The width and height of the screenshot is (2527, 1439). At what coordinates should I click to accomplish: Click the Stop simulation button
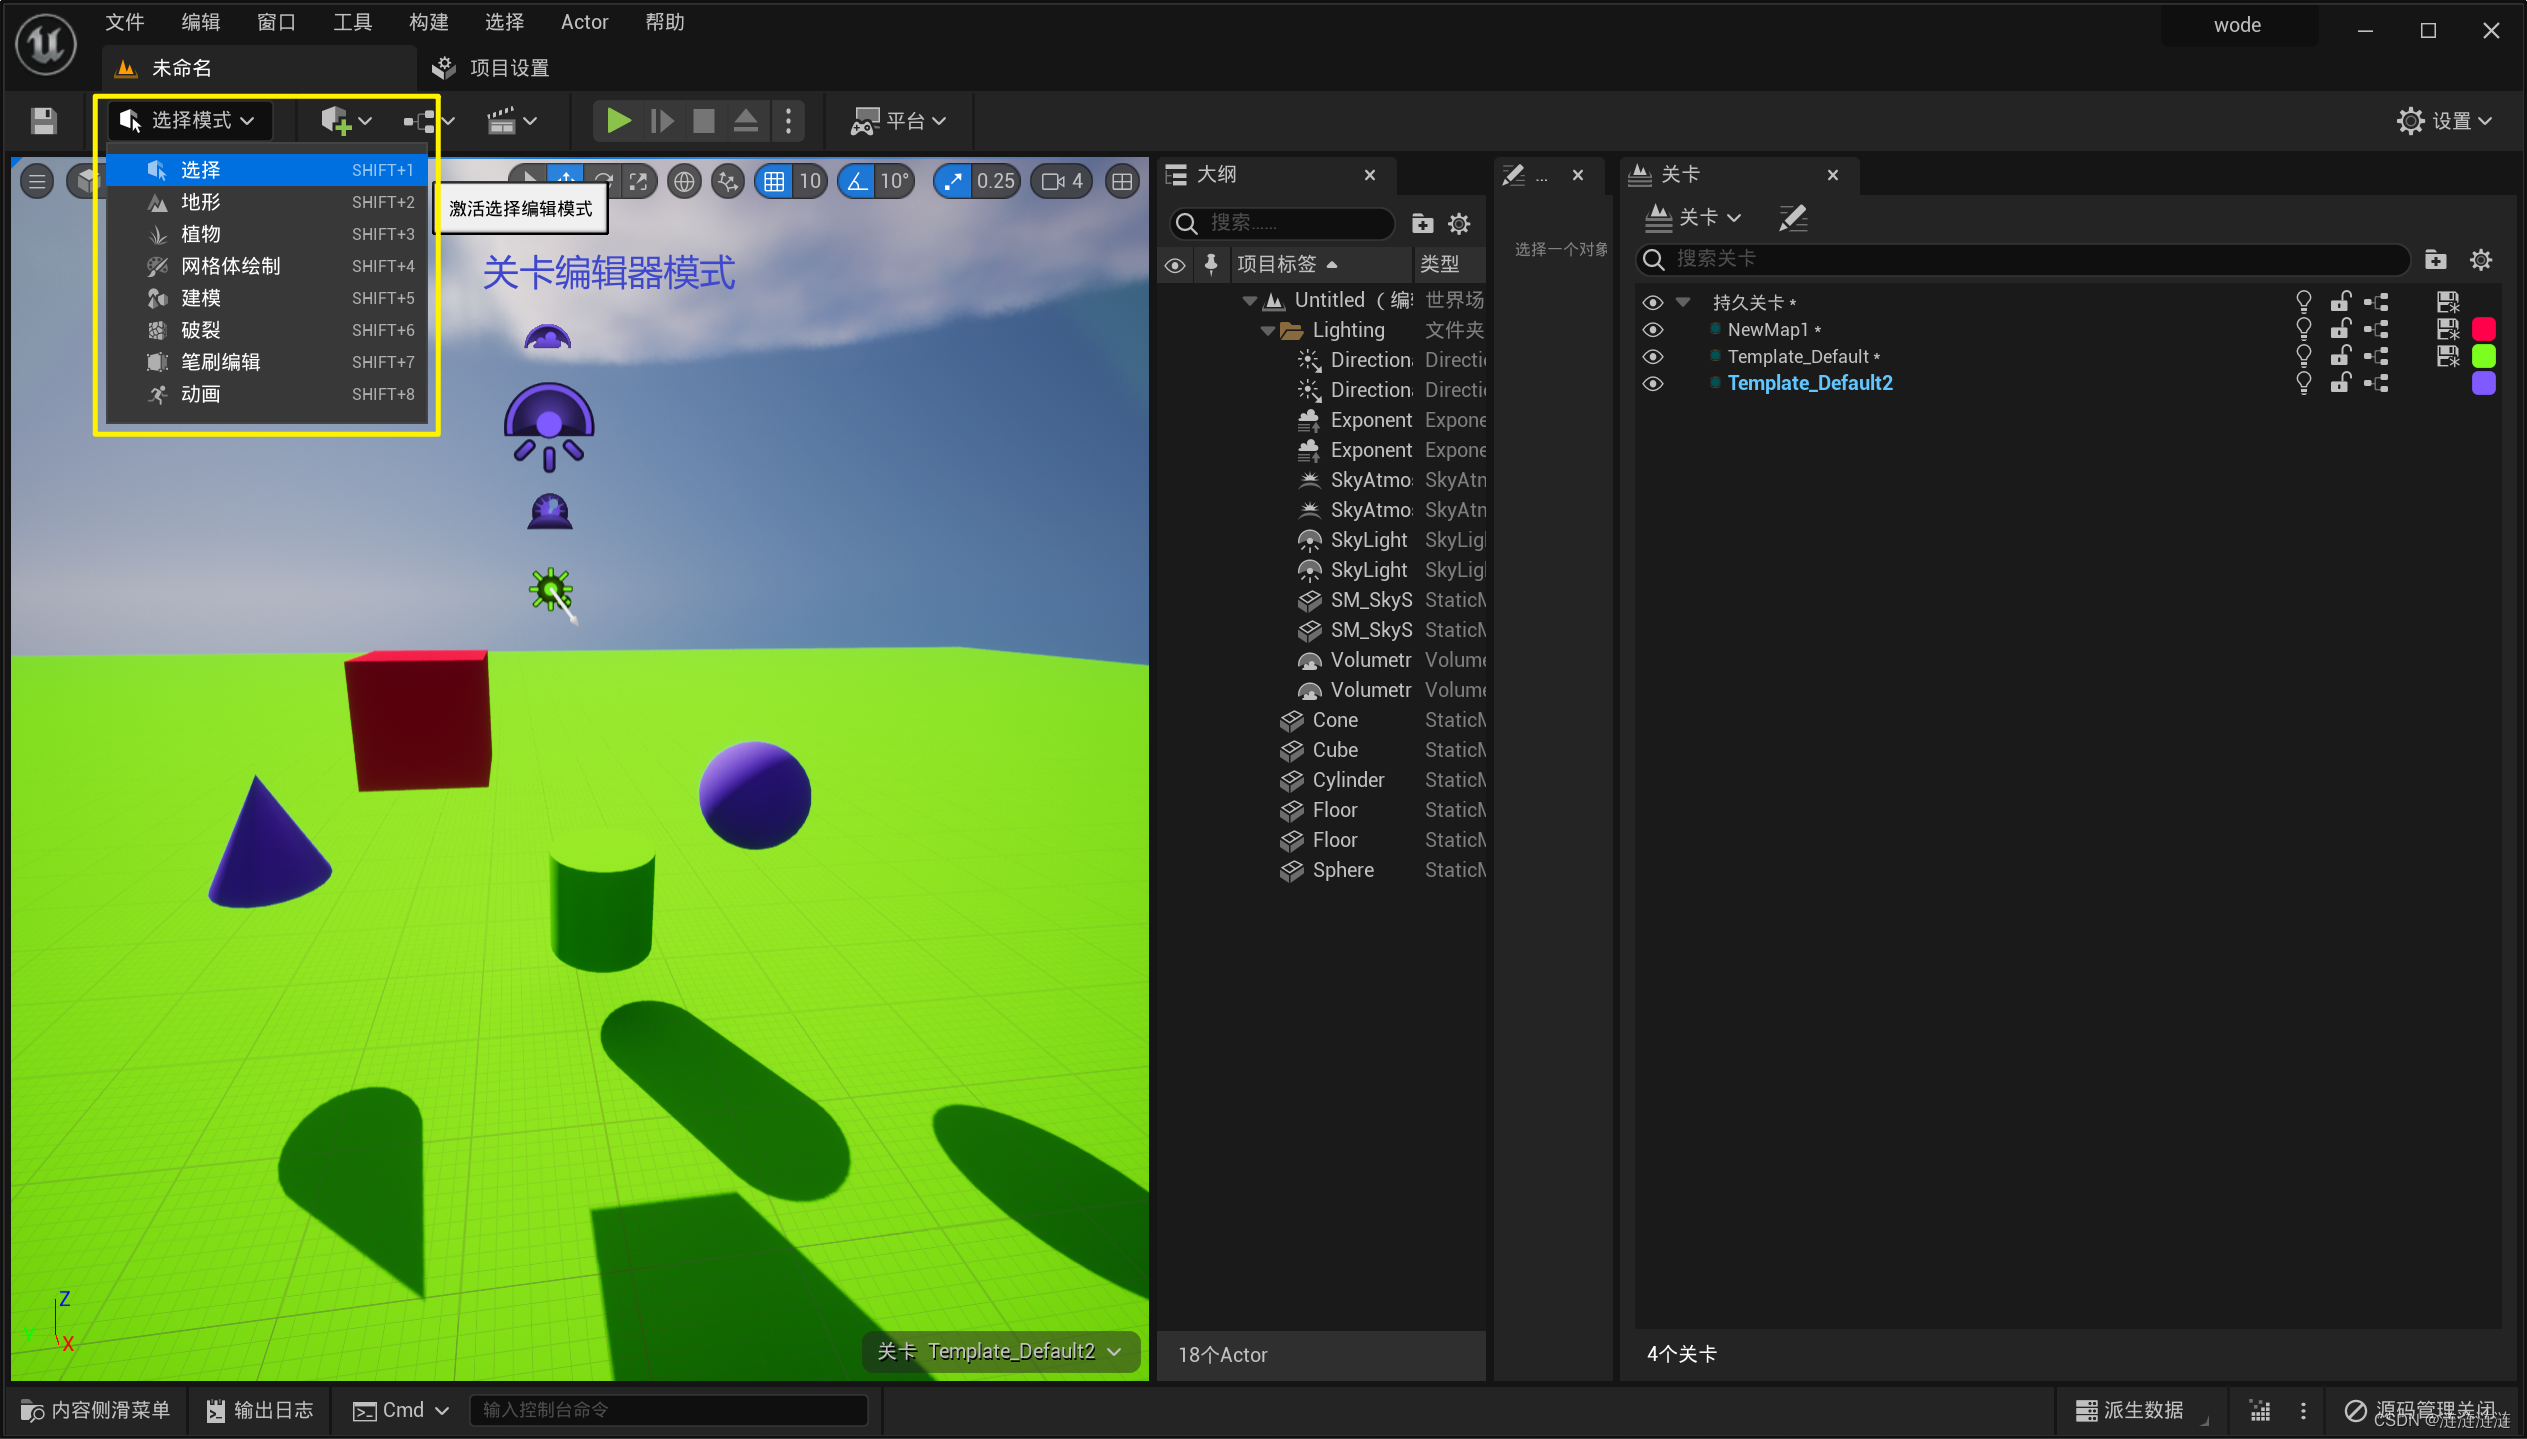pyautogui.click(x=703, y=121)
